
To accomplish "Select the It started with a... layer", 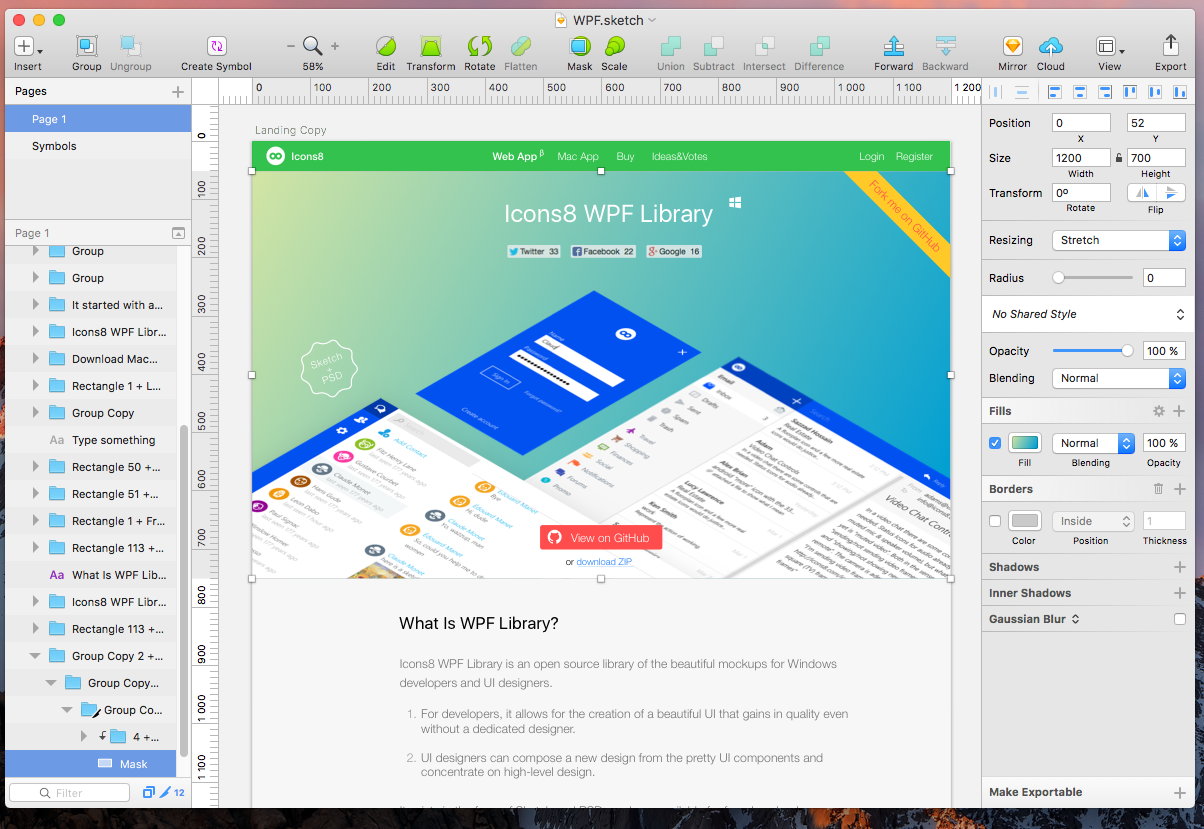I will point(91,305).
